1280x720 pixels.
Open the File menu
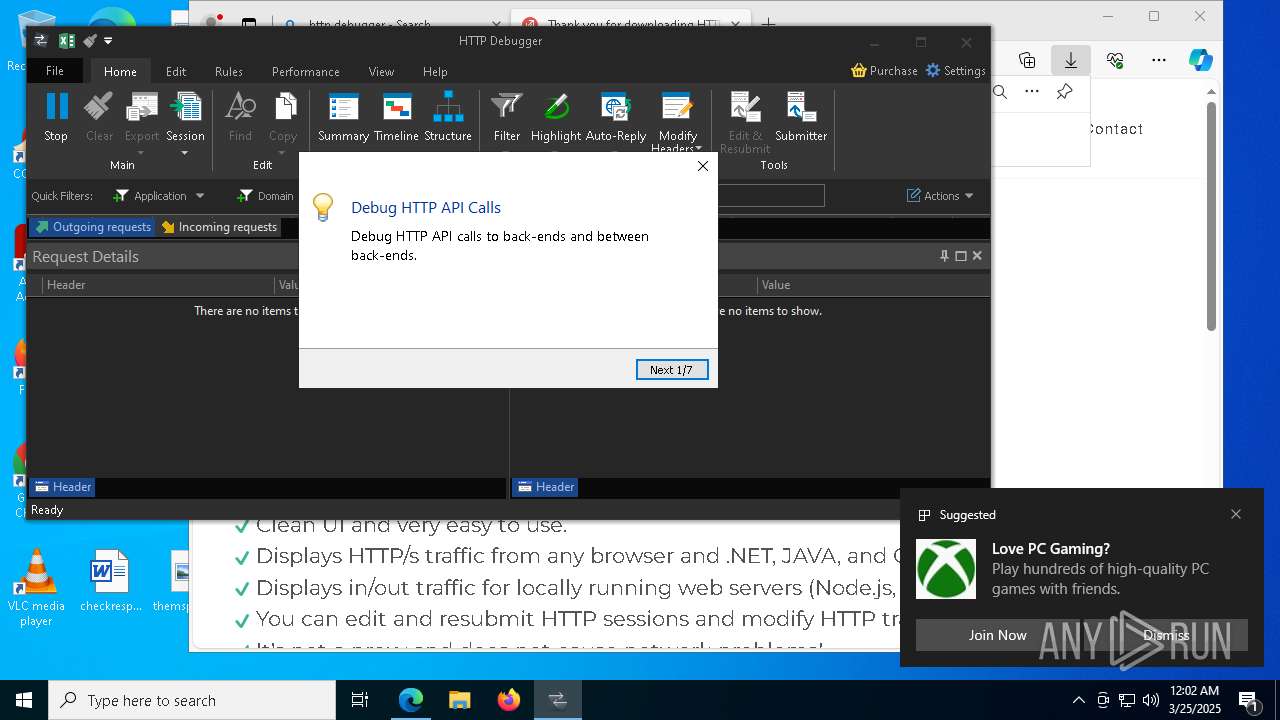pyautogui.click(x=55, y=71)
